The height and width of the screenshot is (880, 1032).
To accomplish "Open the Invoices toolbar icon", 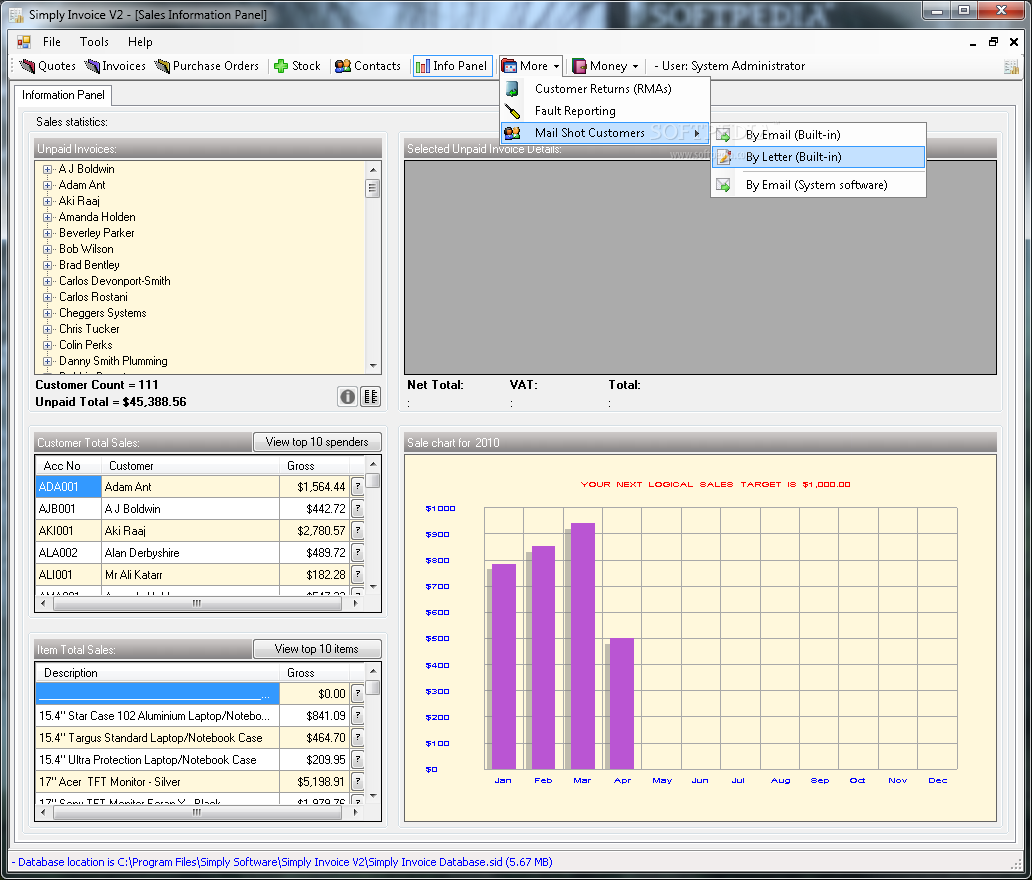I will click(92, 66).
